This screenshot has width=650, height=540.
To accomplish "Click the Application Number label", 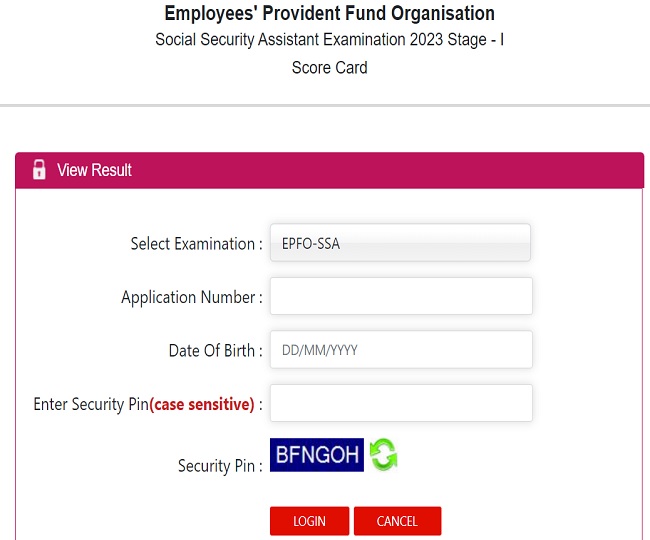I will coord(191,298).
